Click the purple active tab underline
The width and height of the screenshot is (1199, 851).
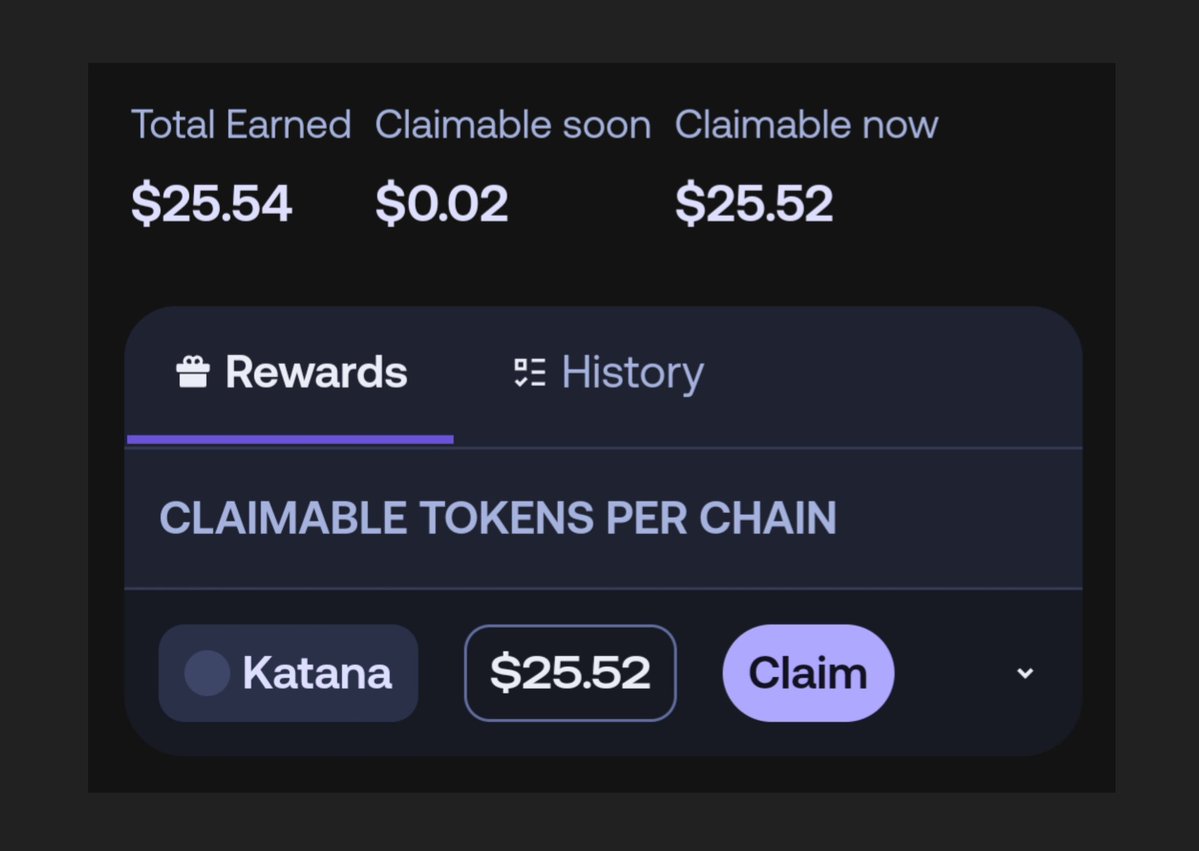290,439
